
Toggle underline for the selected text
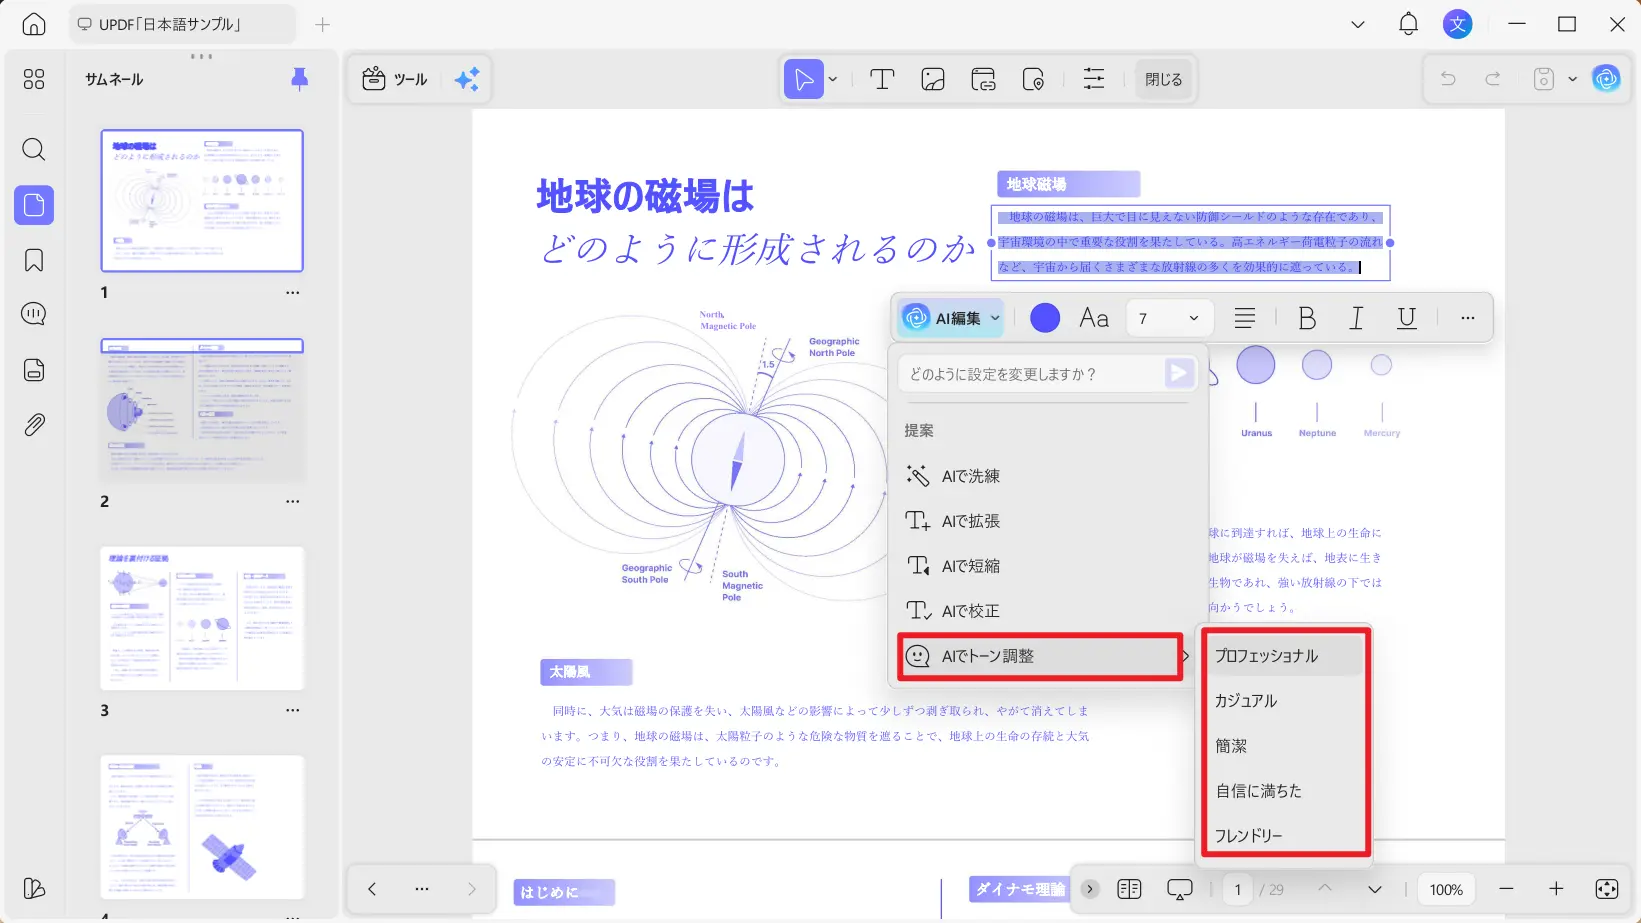[1406, 317]
